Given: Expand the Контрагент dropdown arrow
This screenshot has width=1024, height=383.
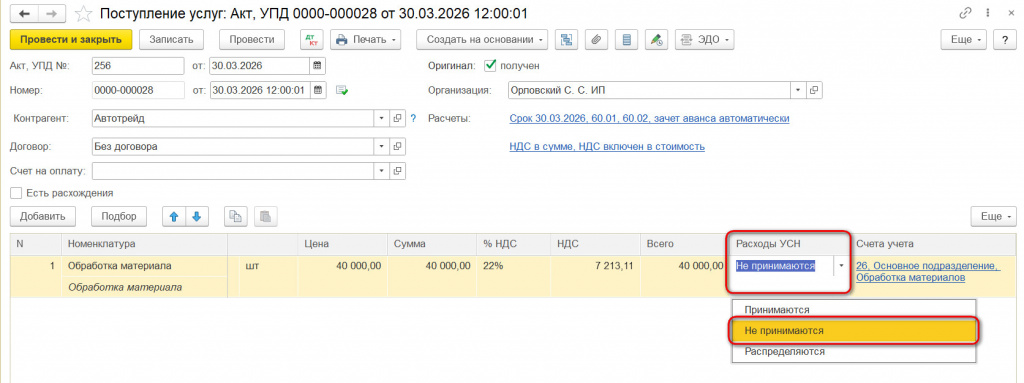Looking at the screenshot, I should [x=383, y=119].
